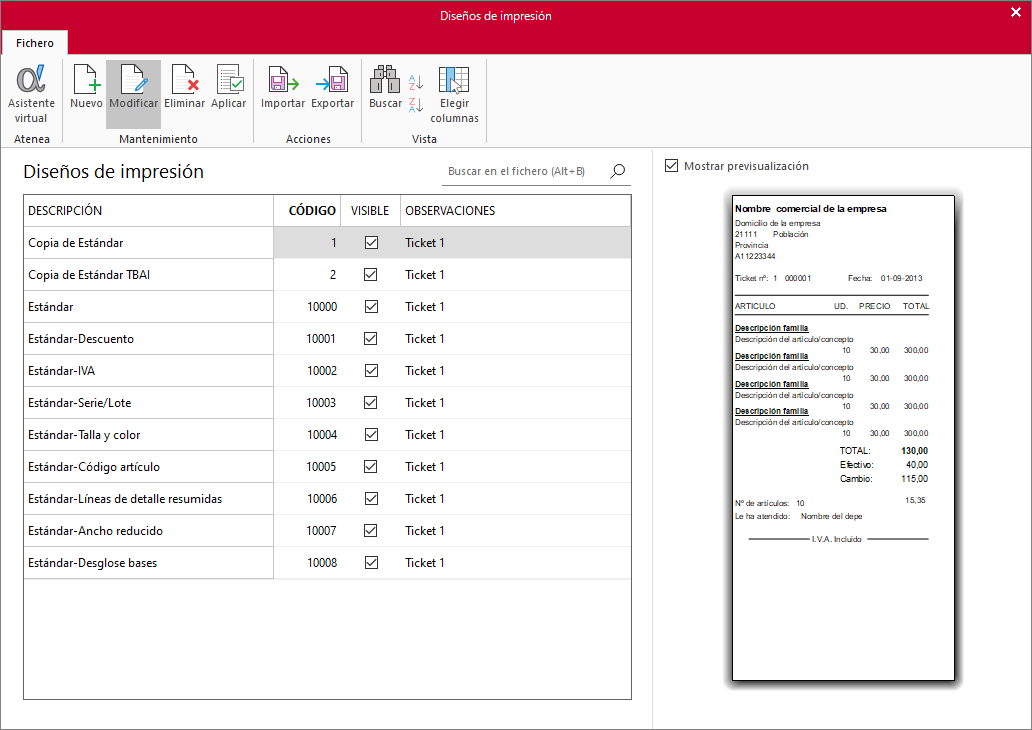Switch to the Fichero tab

tap(35, 43)
